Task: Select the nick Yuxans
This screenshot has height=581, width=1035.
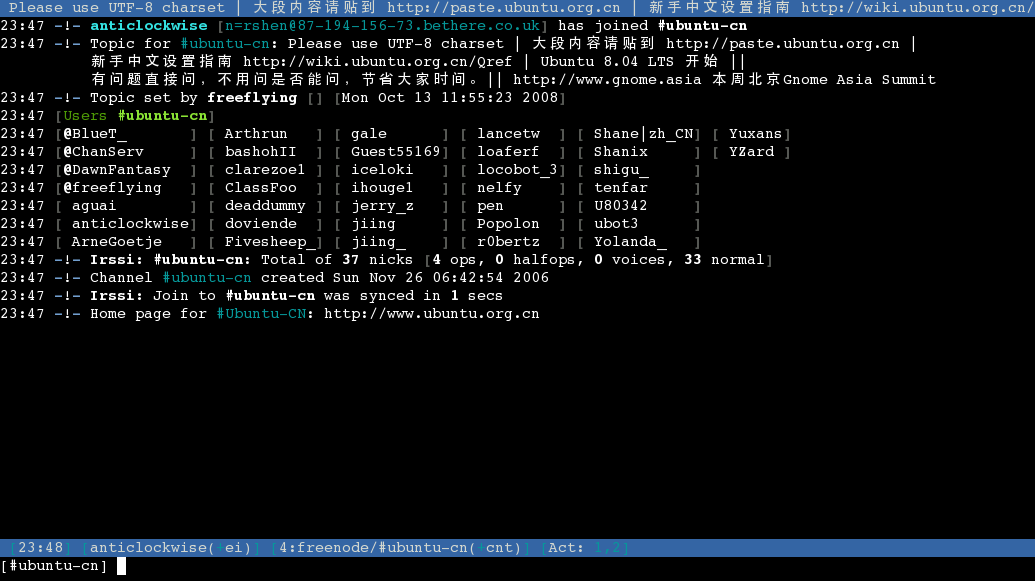Action: pos(755,134)
